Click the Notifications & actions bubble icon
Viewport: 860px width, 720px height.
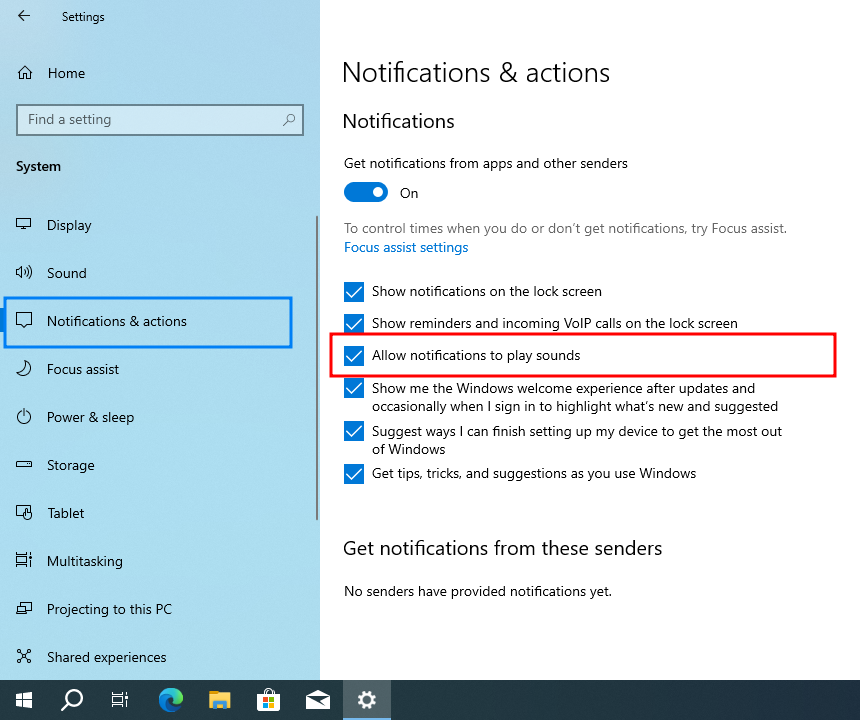point(24,320)
